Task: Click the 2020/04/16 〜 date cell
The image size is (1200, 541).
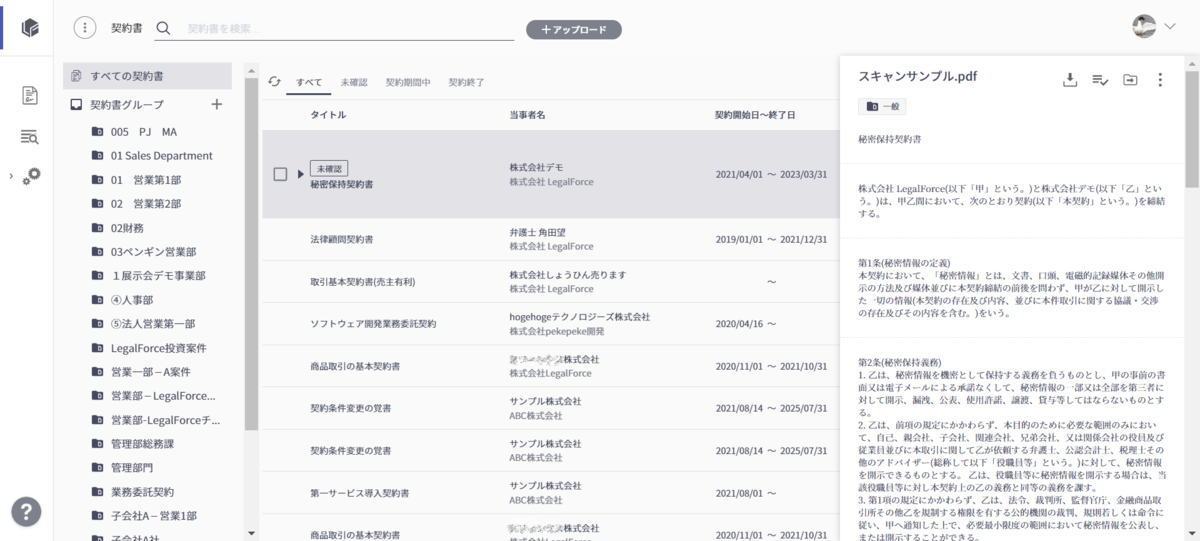Action: pos(746,324)
